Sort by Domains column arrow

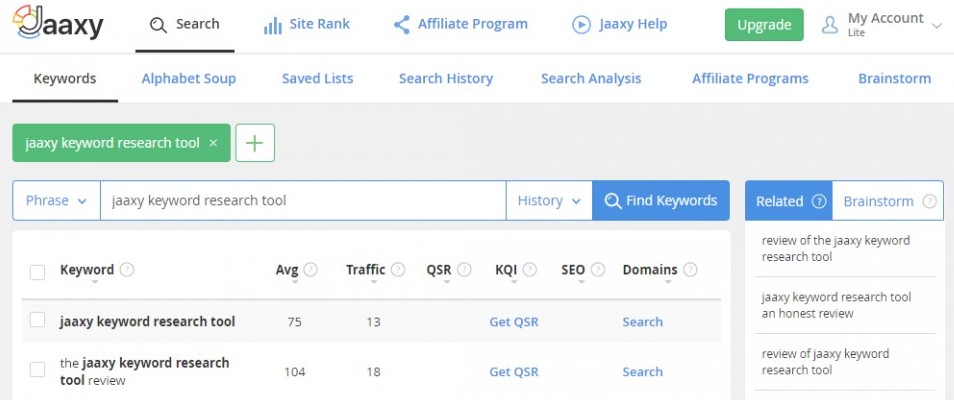click(668, 282)
